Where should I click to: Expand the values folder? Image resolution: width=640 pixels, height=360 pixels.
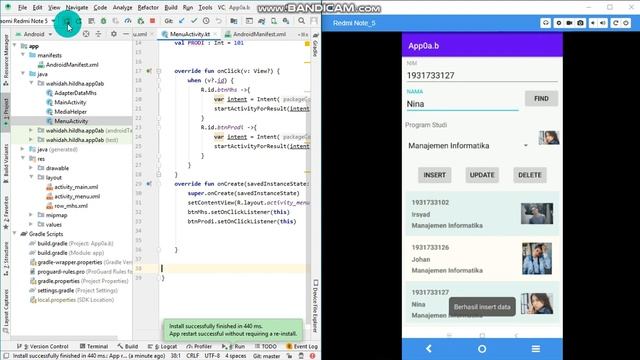point(31,224)
